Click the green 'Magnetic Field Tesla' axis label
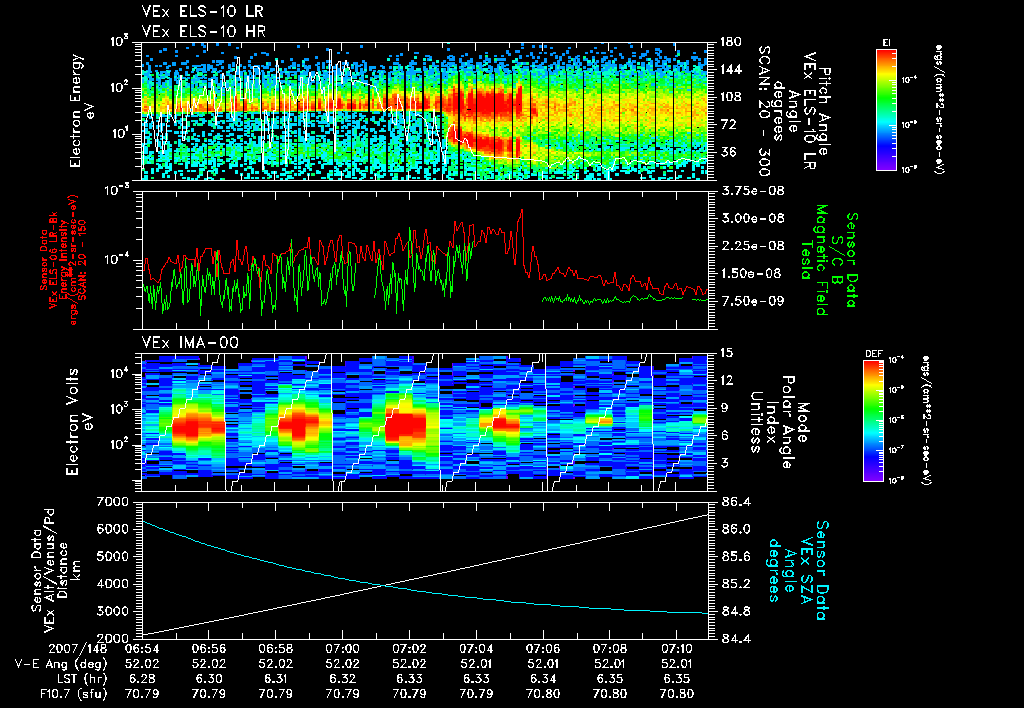The image size is (1024, 708). (814, 260)
